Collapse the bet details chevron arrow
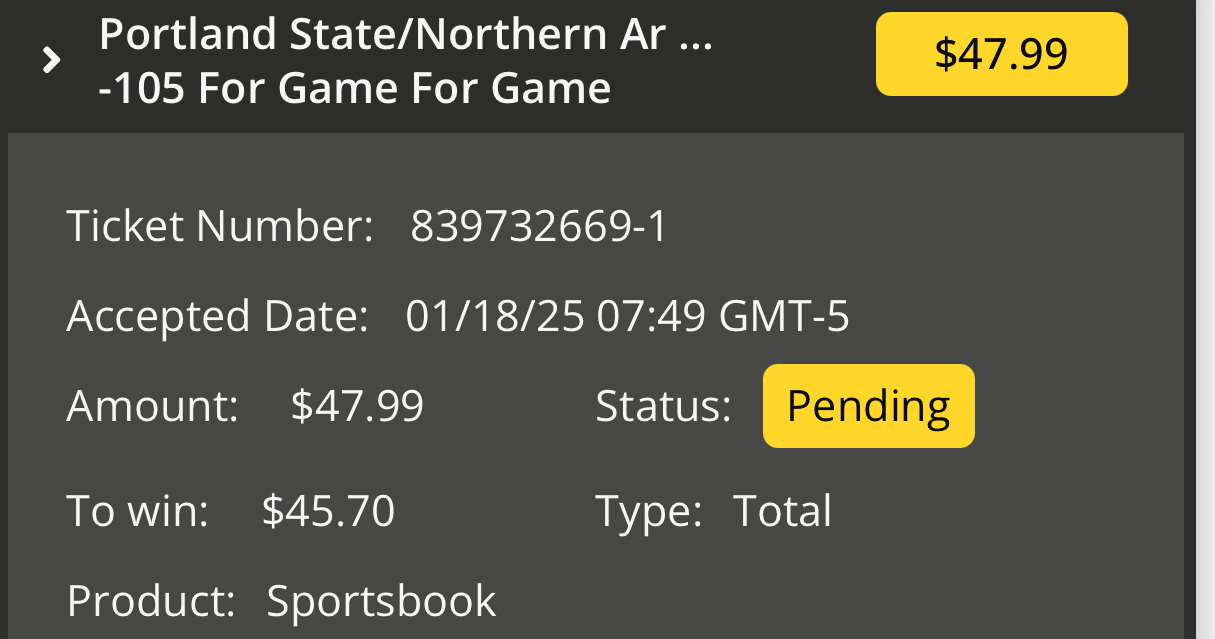 51,61
